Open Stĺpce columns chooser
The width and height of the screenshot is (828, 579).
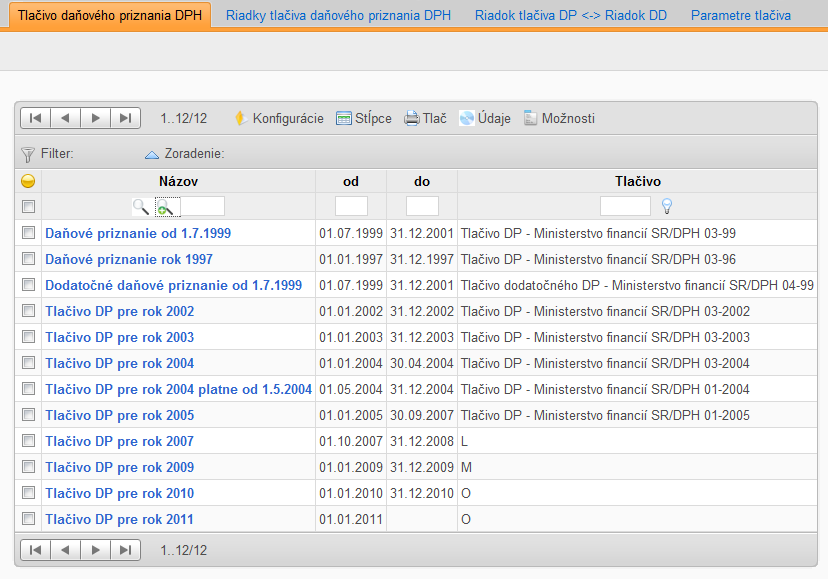pos(364,118)
